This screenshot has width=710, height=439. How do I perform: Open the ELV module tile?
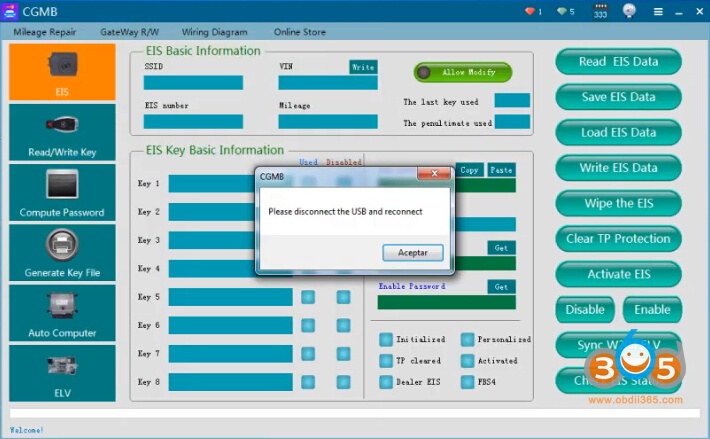(x=62, y=373)
